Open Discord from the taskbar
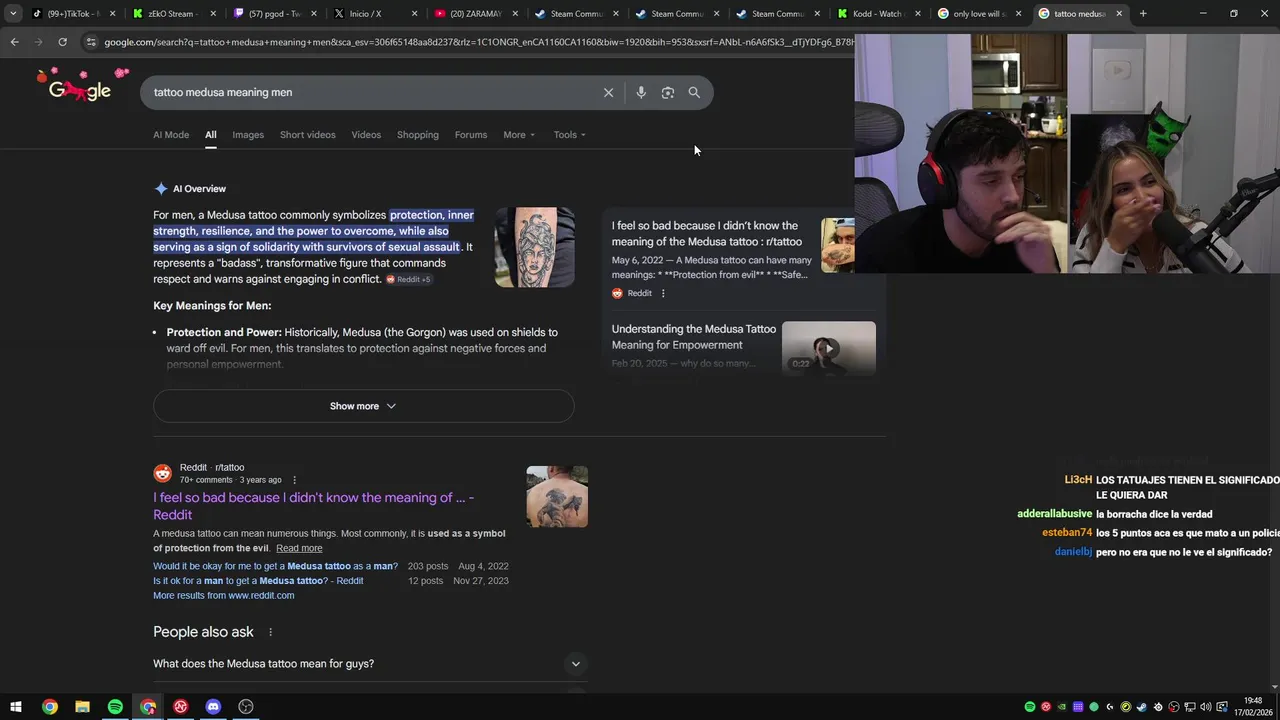 [213, 707]
